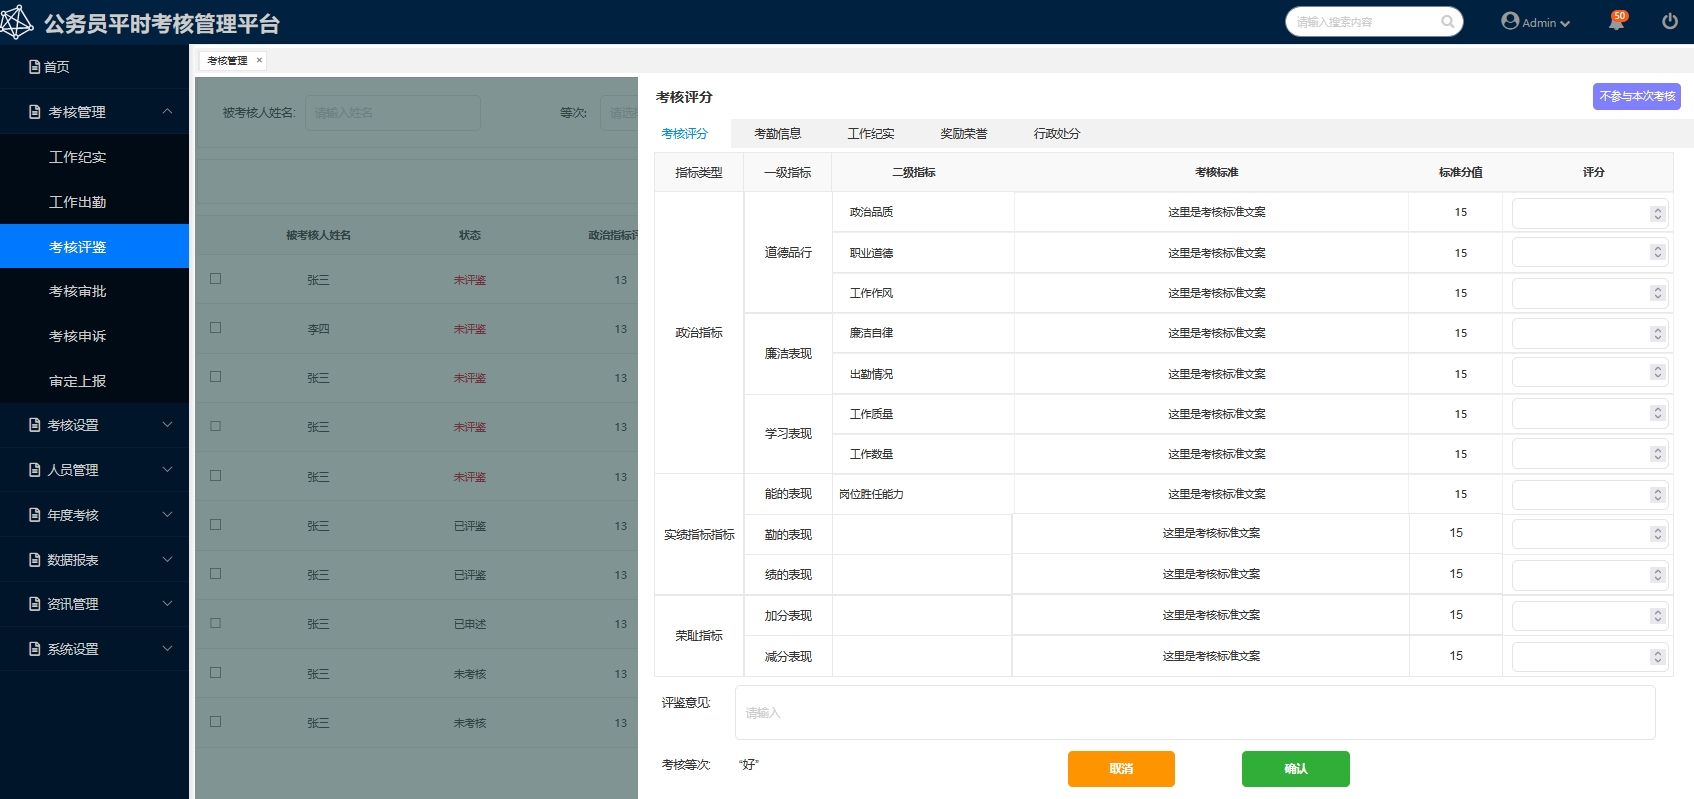Screen dimensions: 1694x799
Task: Click the 被考核人姓名 name input
Action: (x=393, y=113)
